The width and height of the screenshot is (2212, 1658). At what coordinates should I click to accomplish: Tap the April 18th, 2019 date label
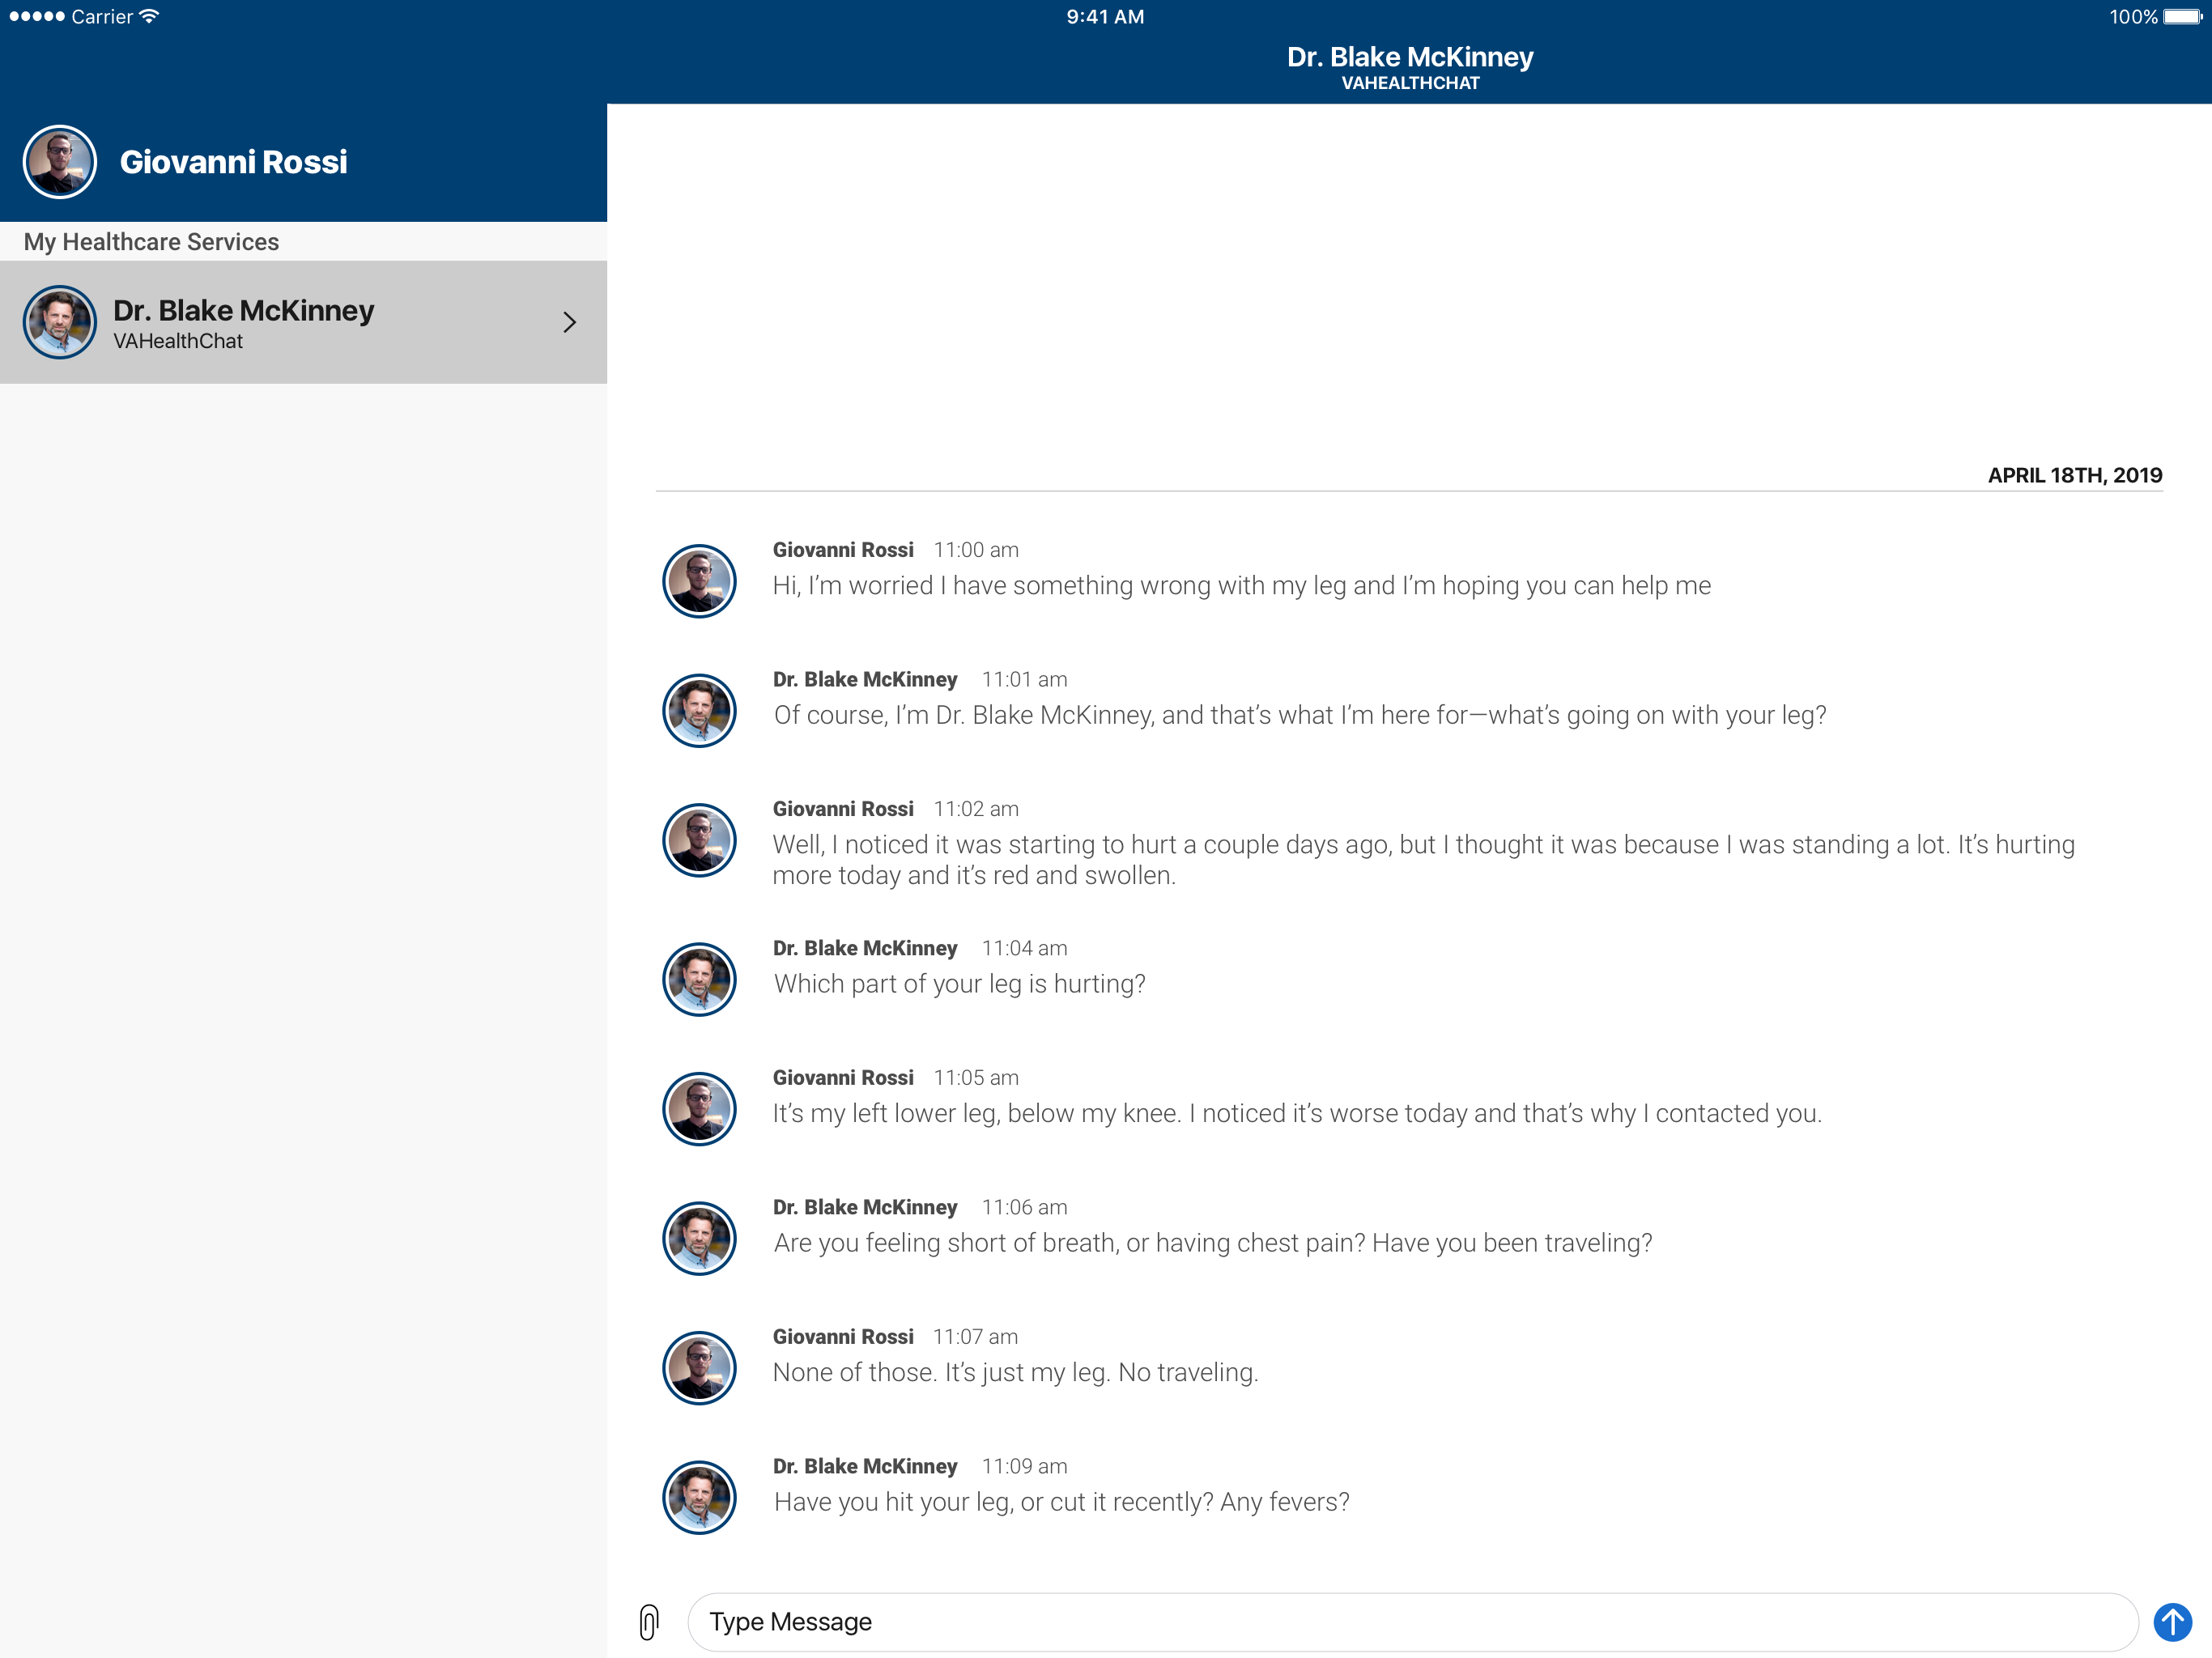[x=2074, y=475]
